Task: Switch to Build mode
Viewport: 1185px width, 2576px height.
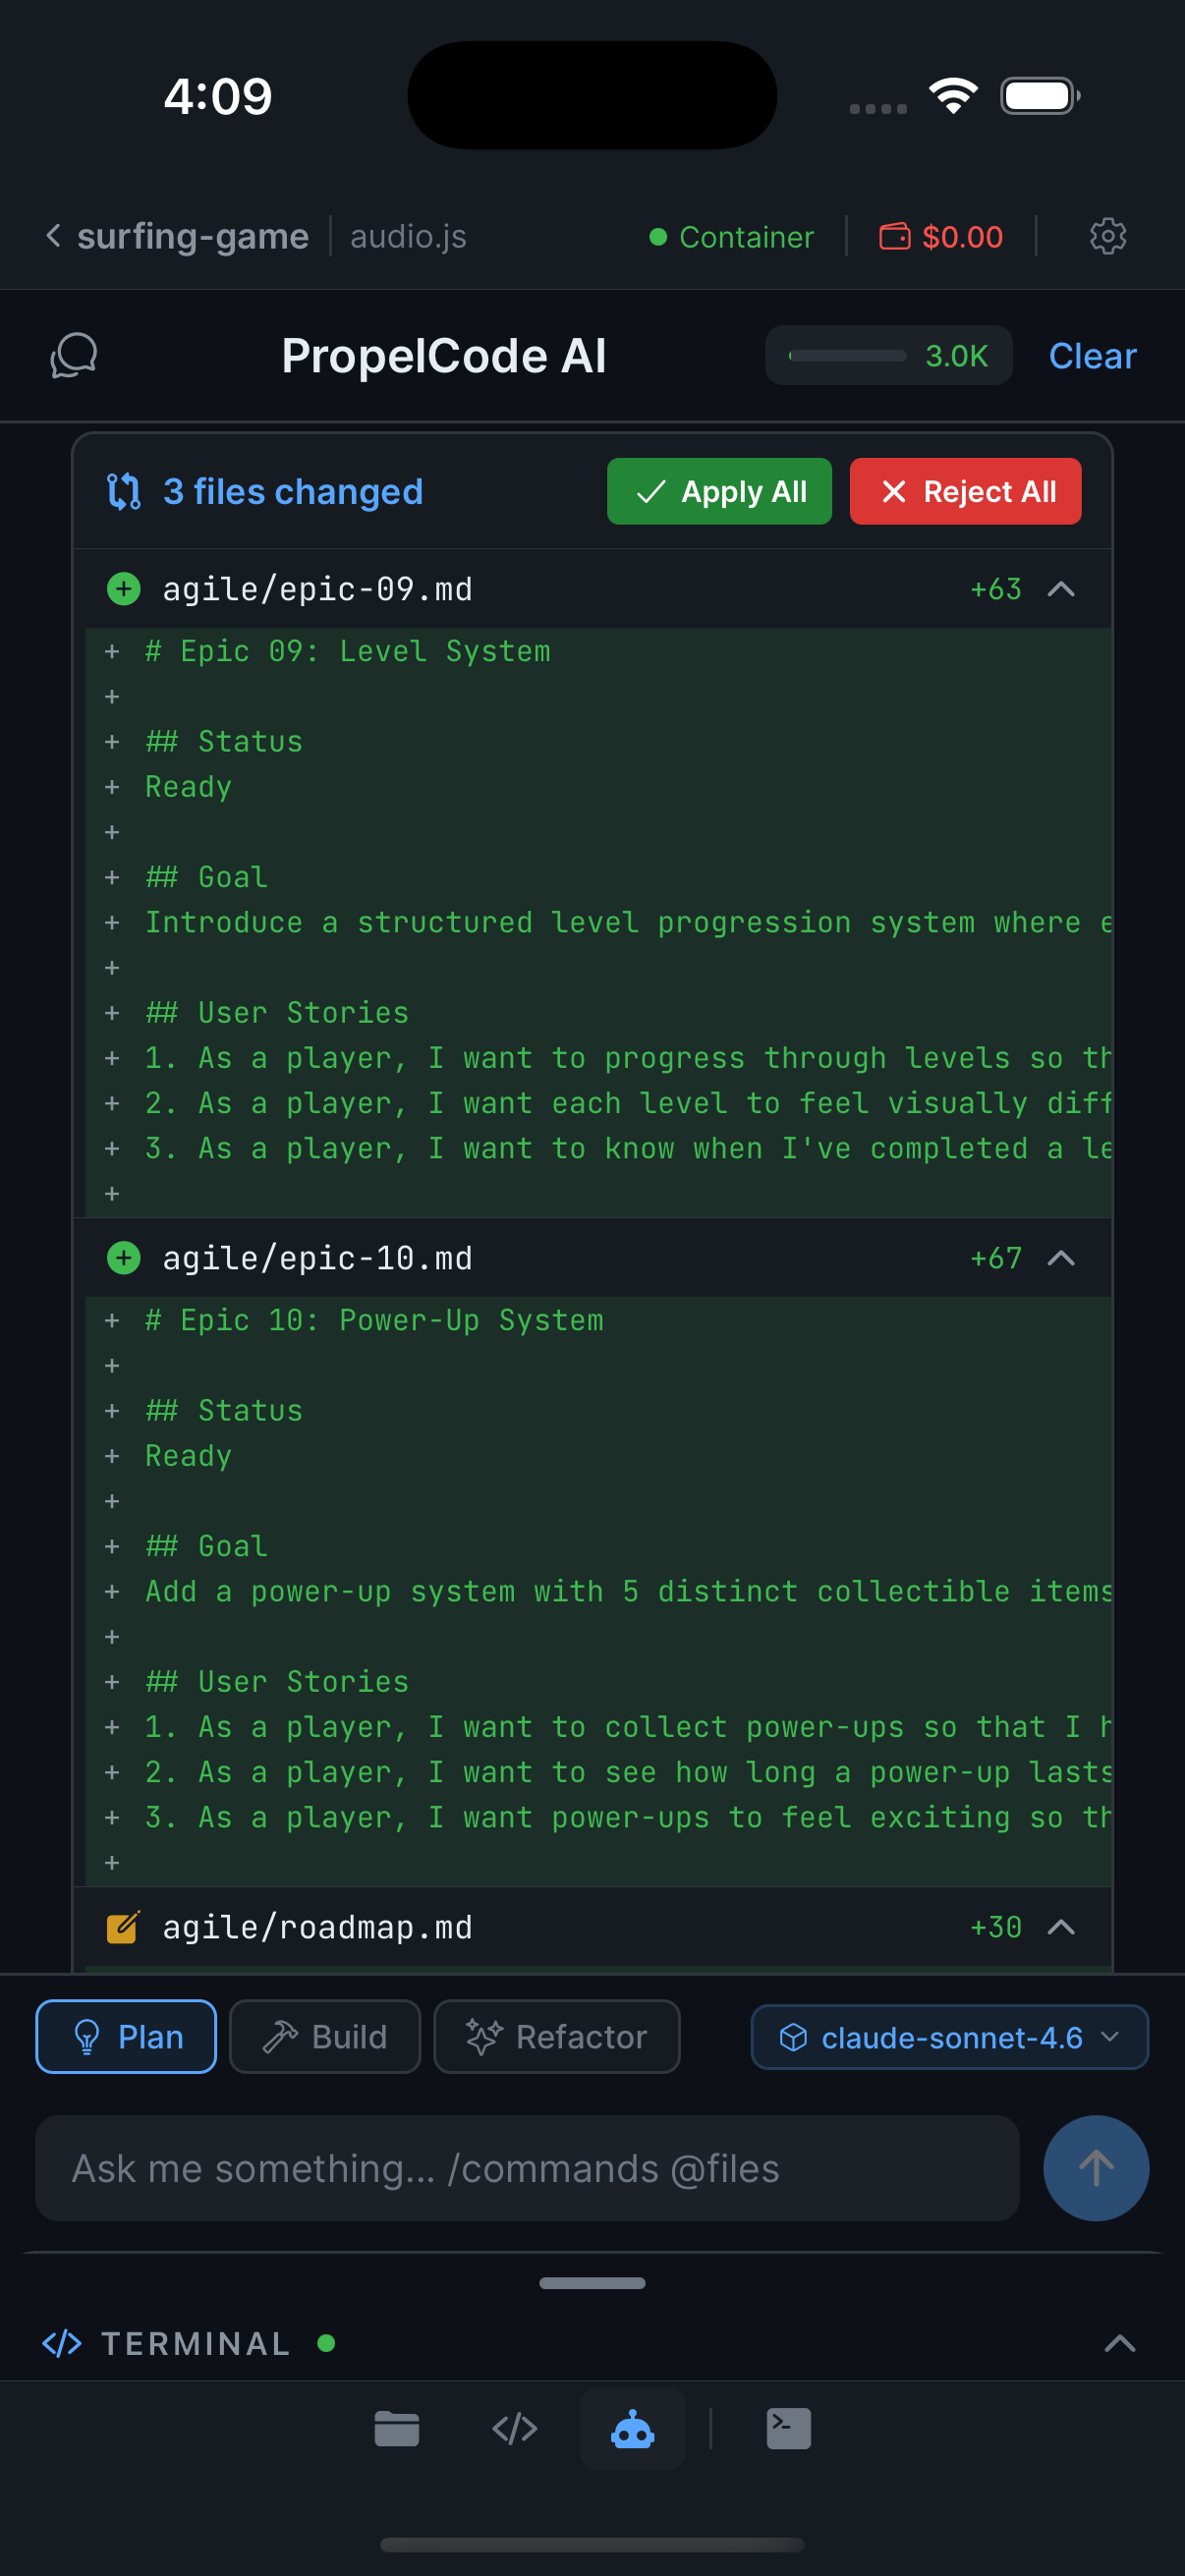Action: 325,2036
